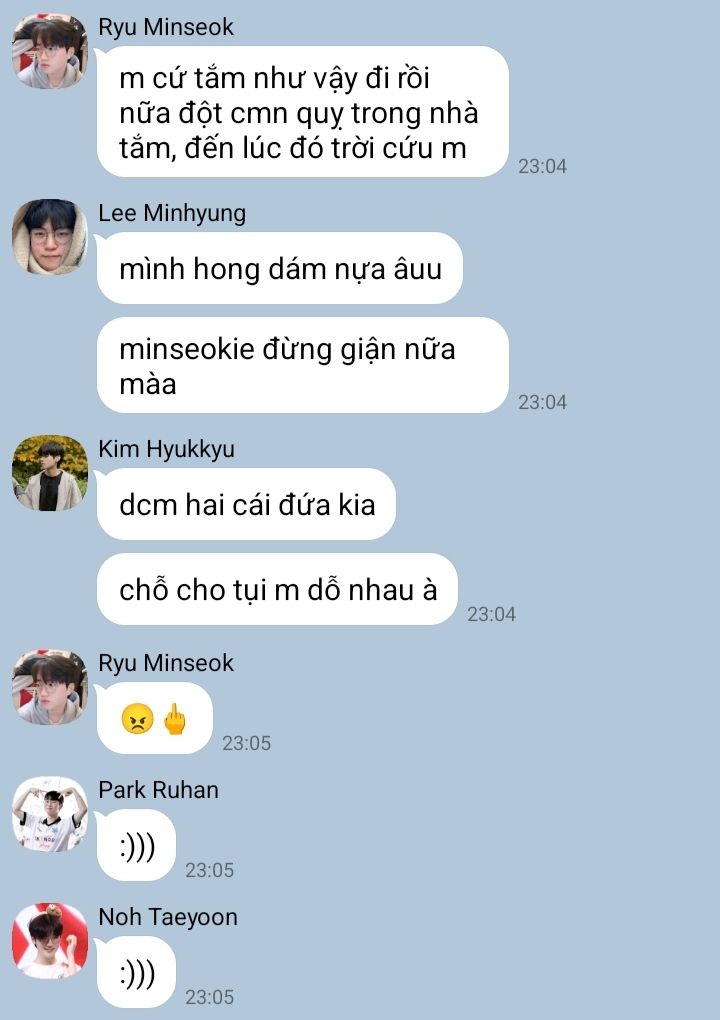Open Noh Taeyoon's profile avatar
Image resolution: width=720 pixels, height=1020 pixels.
[49, 941]
